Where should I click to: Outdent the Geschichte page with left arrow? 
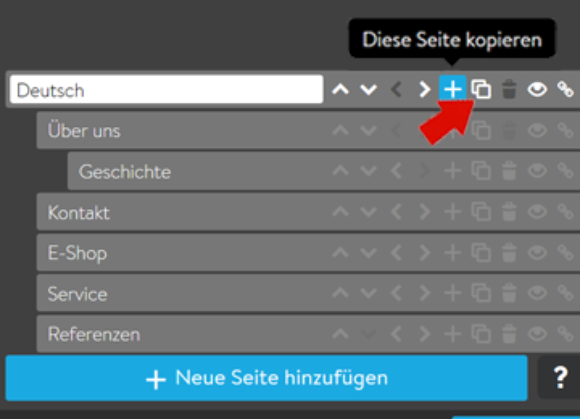click(397, 171)
